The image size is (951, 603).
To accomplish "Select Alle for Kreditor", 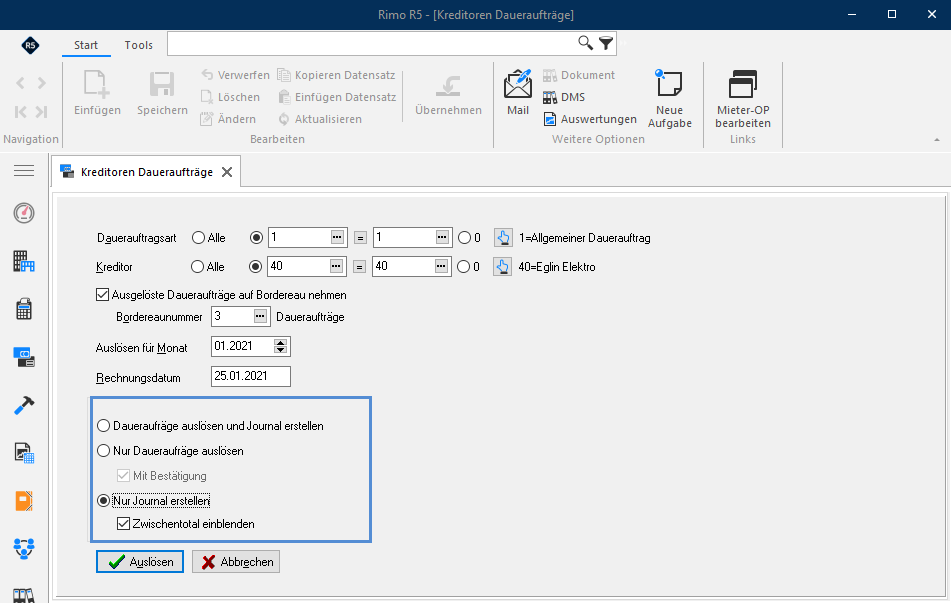I will 197,266.
